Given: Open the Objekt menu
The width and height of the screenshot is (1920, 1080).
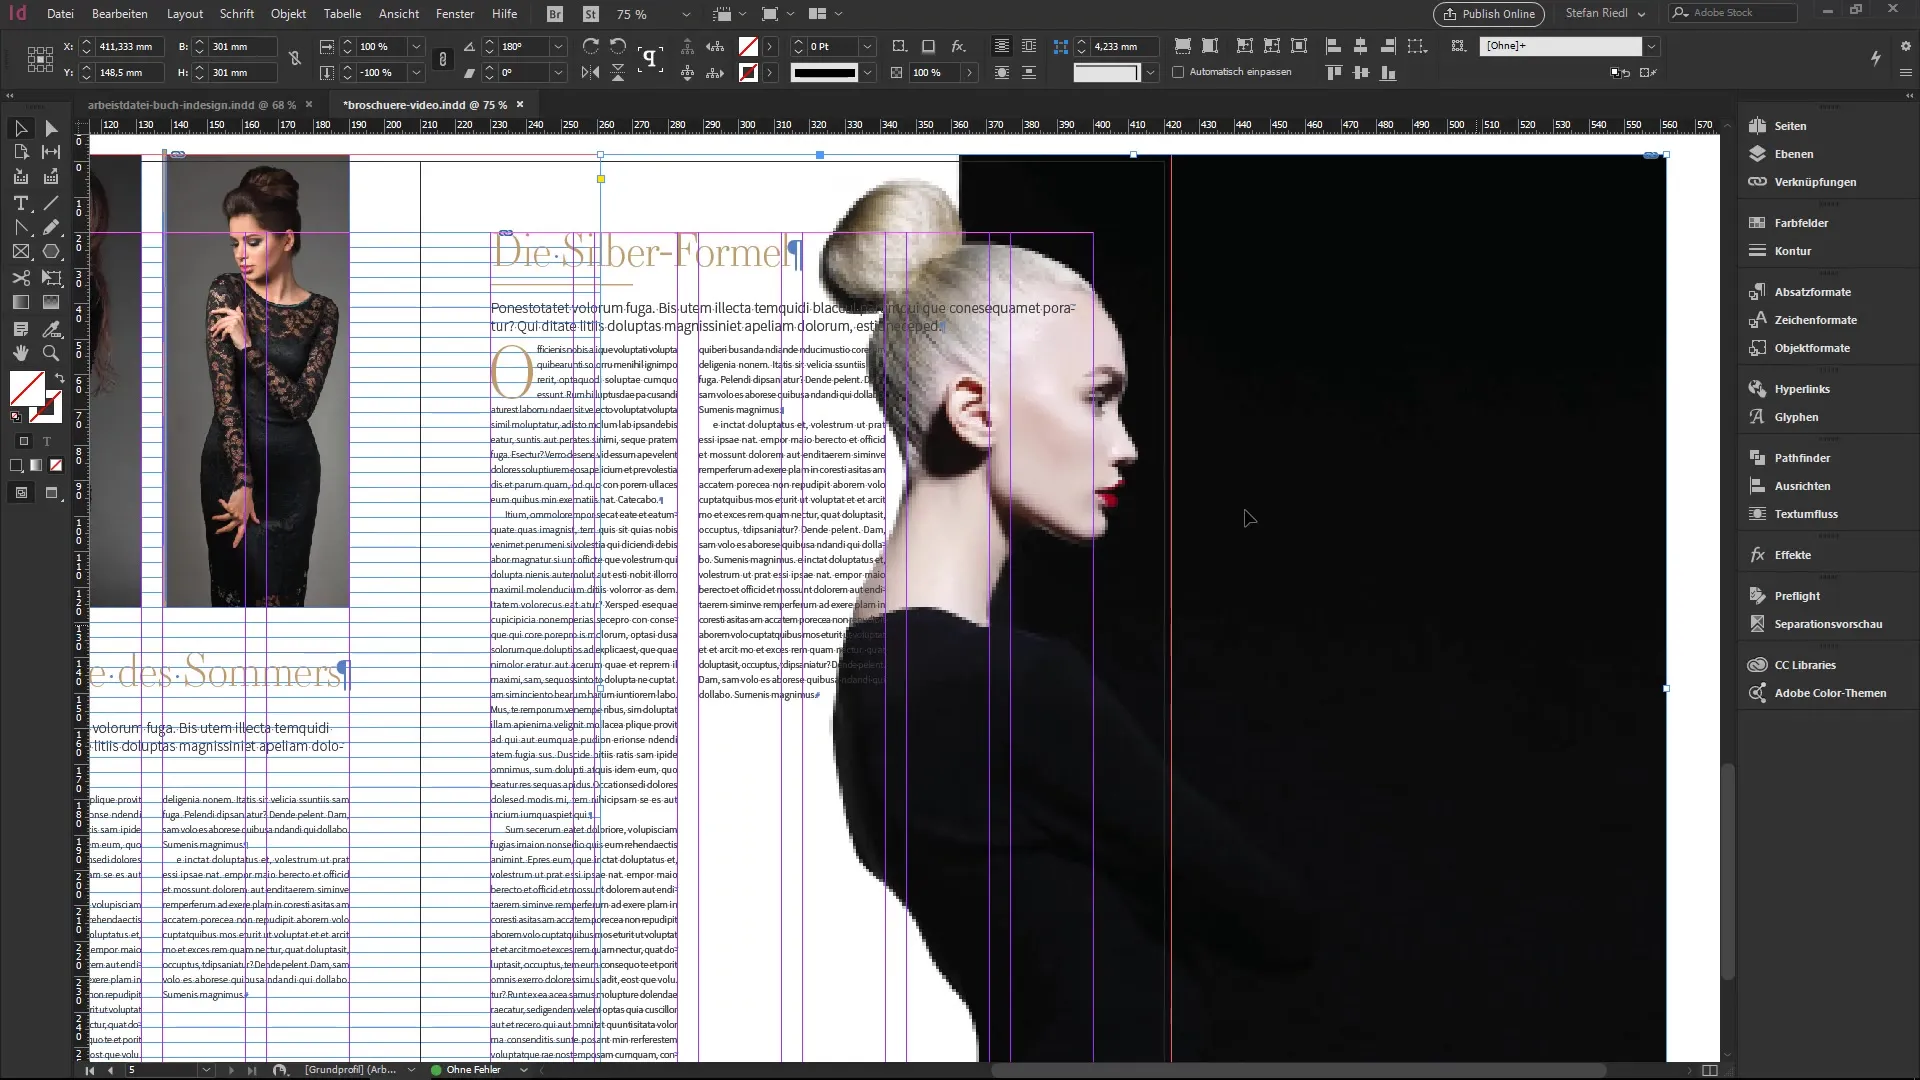Looking at the screenshot, I should [288, 14].
